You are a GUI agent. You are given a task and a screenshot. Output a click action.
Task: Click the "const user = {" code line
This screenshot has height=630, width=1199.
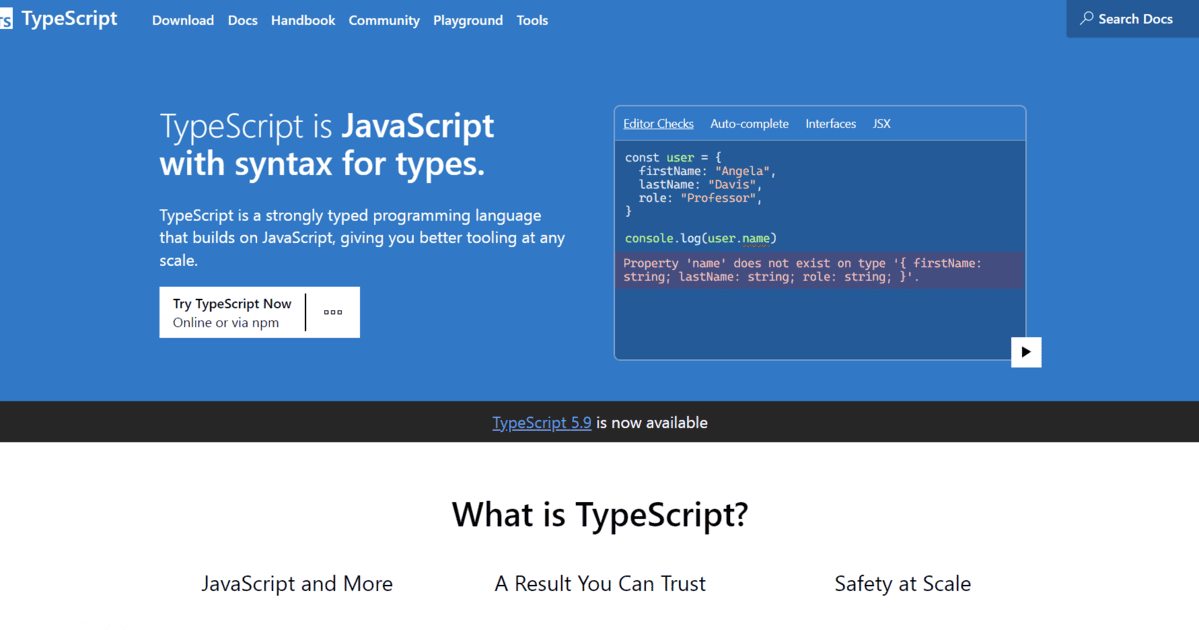coord(673,158)
